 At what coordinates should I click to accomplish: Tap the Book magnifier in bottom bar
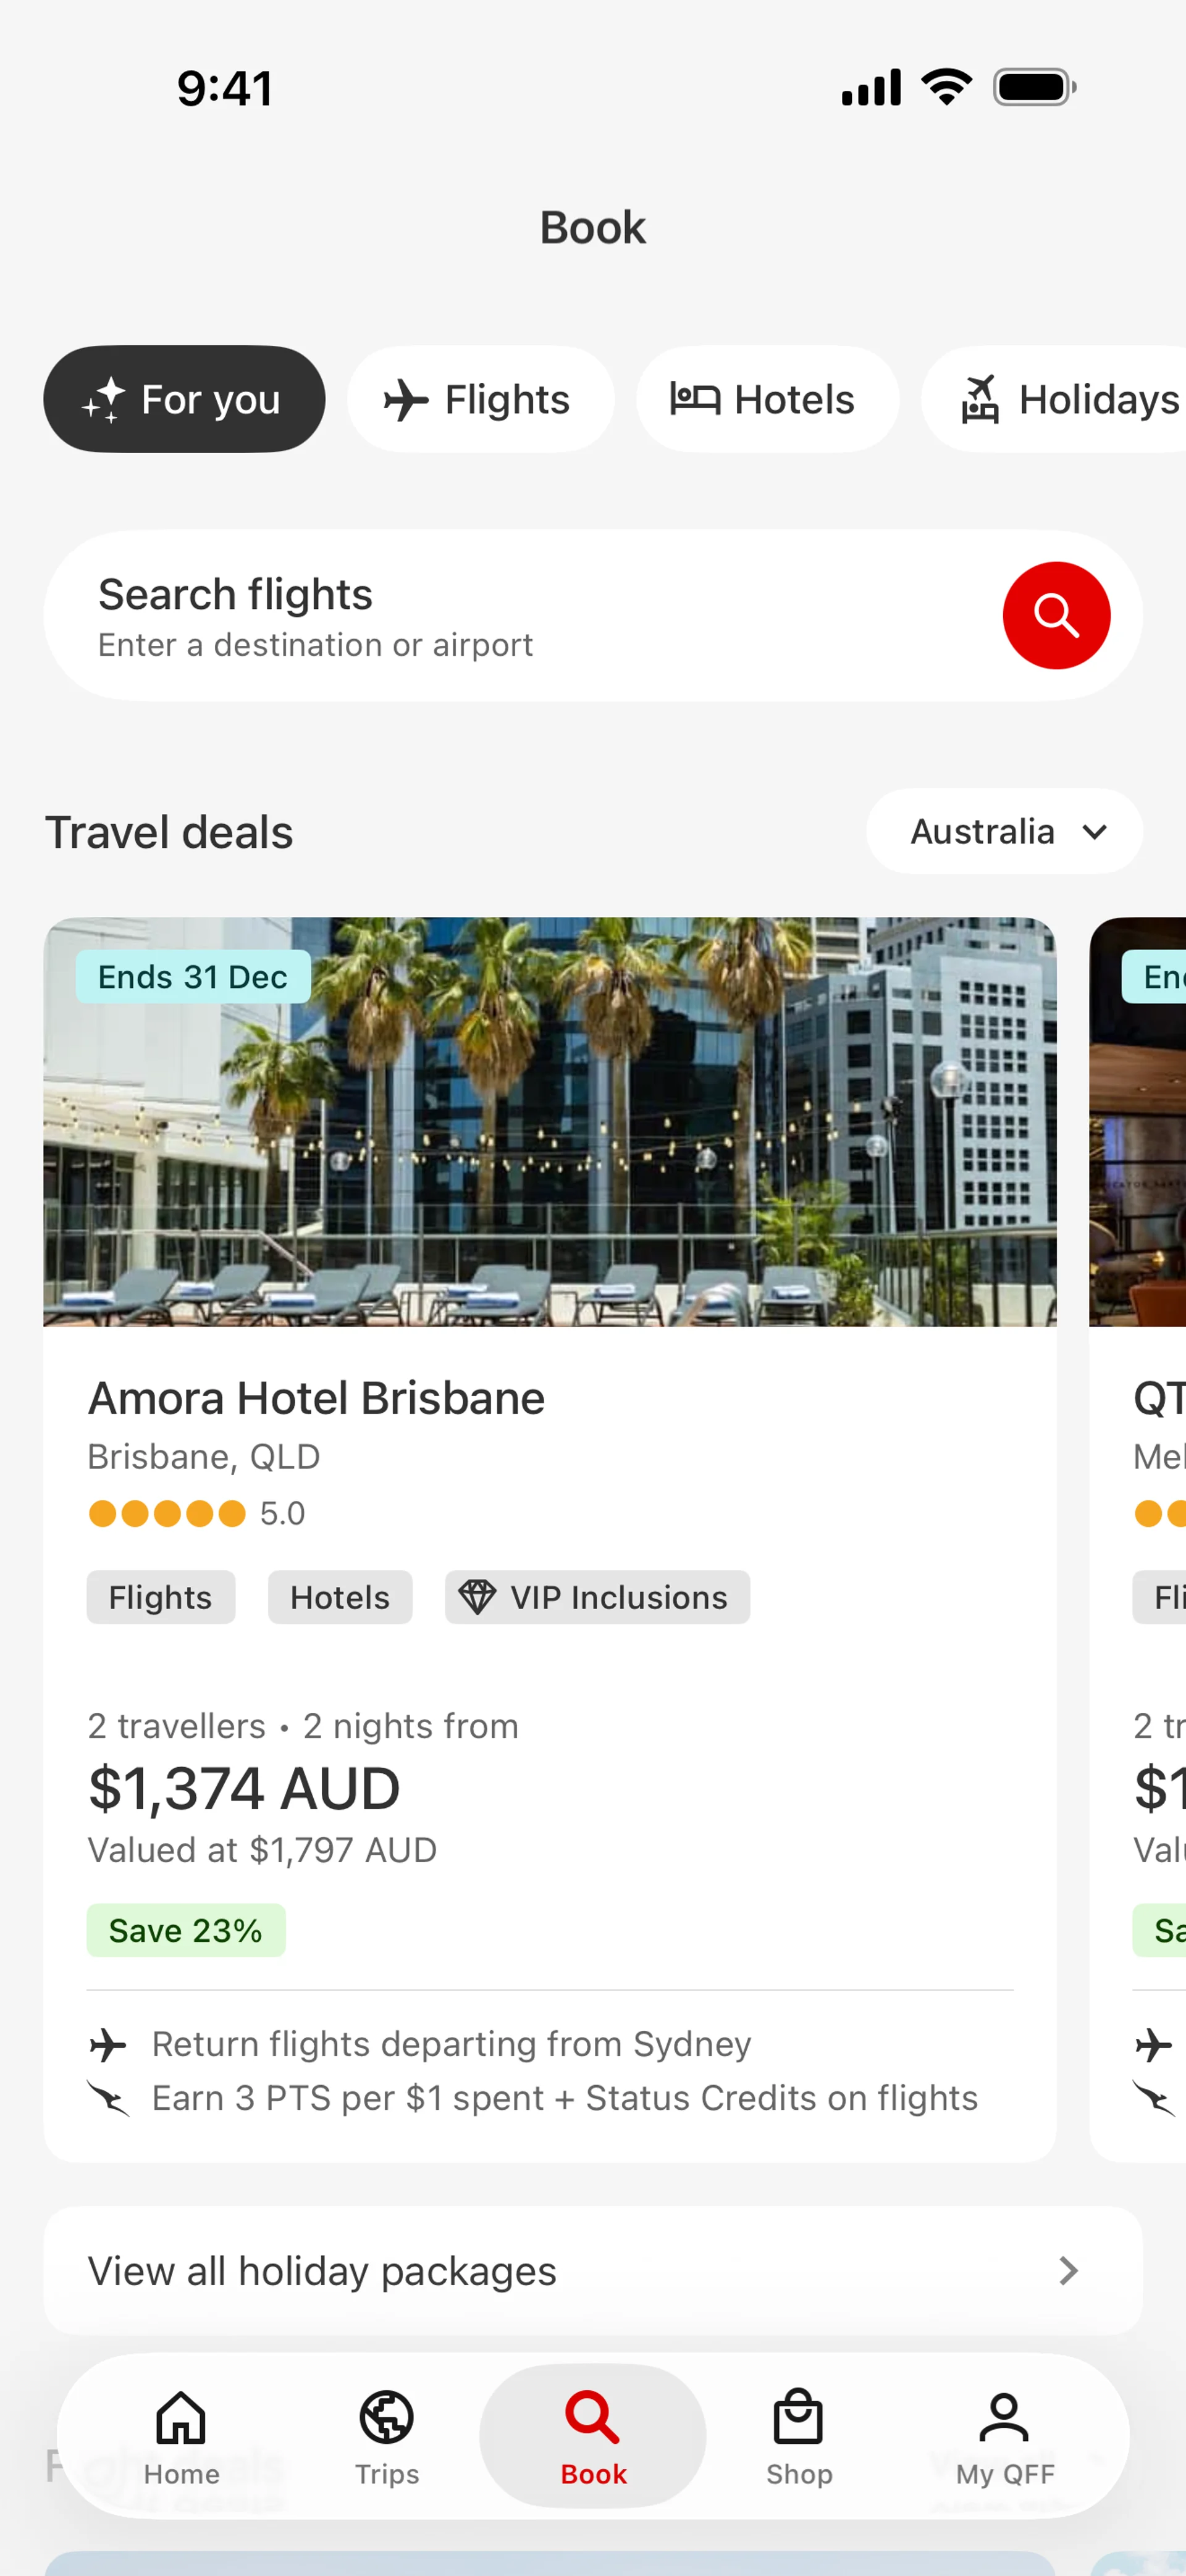pyautogui.click(x=593, y=2419)
